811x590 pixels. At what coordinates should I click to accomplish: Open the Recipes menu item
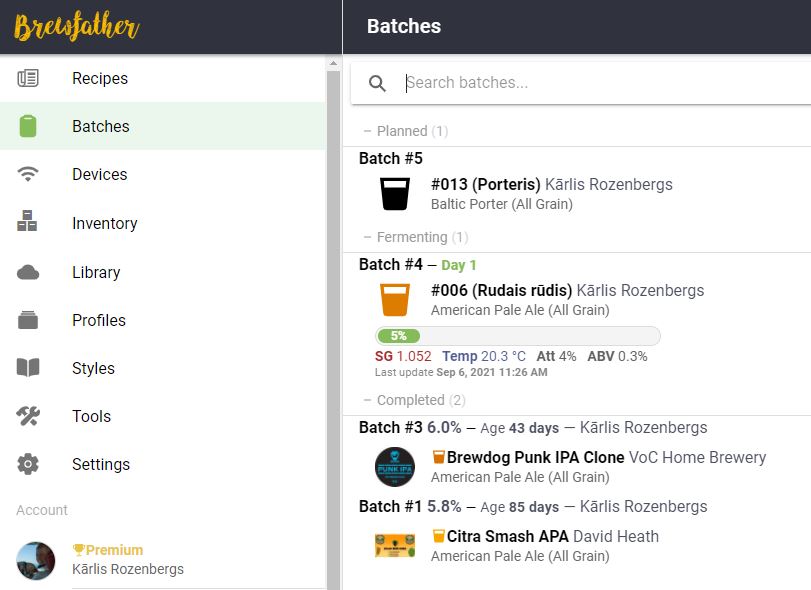[x=163, y=78]
